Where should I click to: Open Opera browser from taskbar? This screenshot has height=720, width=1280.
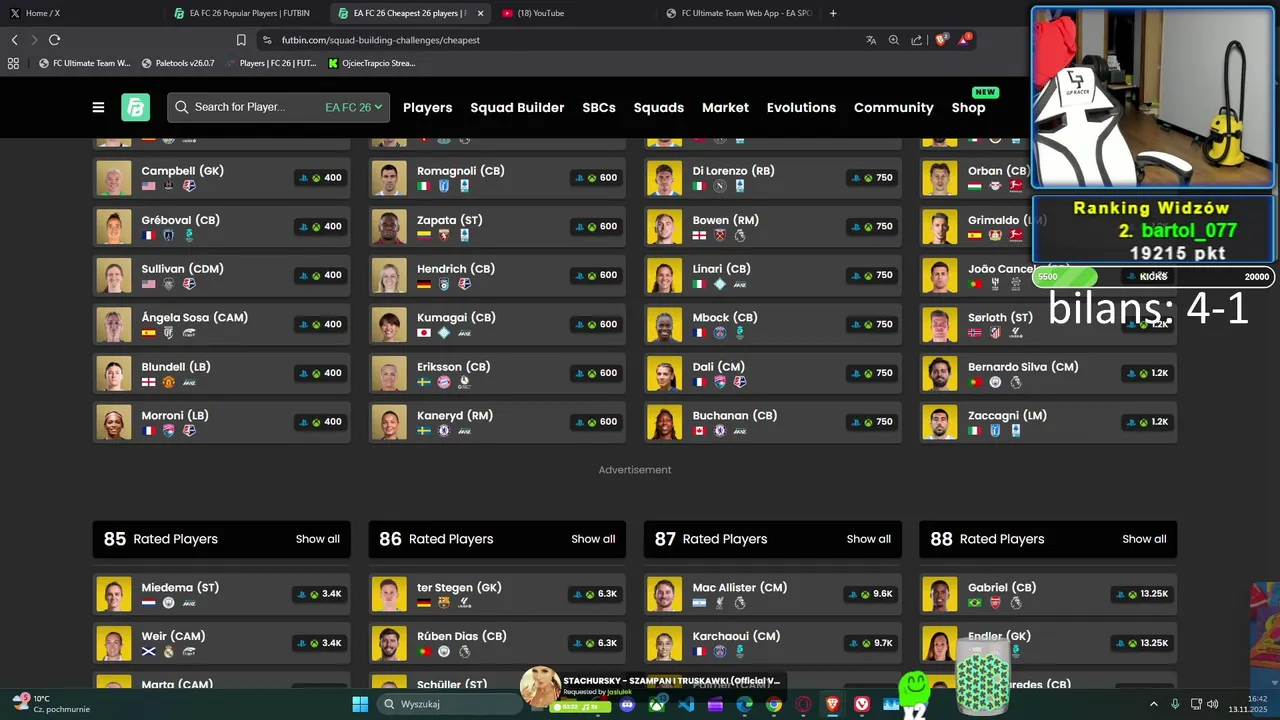[803, 705]
